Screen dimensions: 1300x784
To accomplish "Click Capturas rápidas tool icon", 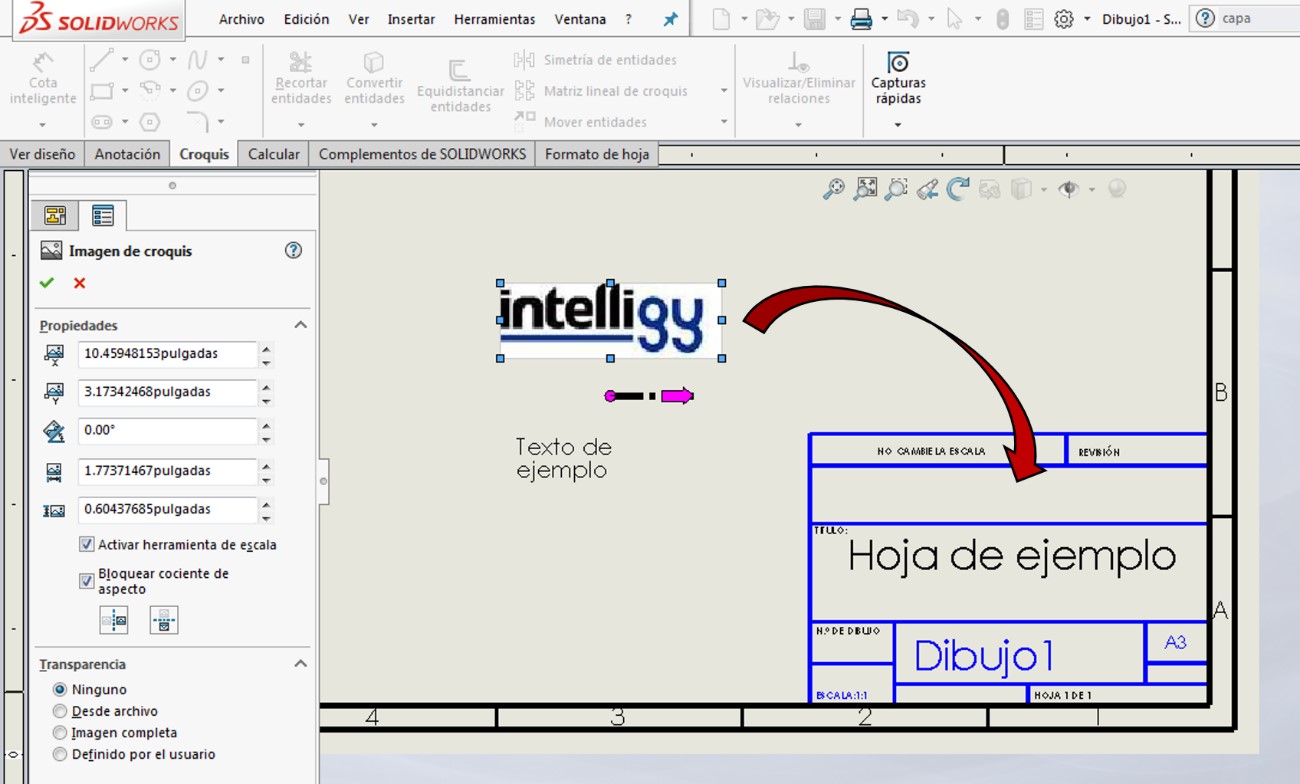I will pyautogui.click(x=898, y=62).
